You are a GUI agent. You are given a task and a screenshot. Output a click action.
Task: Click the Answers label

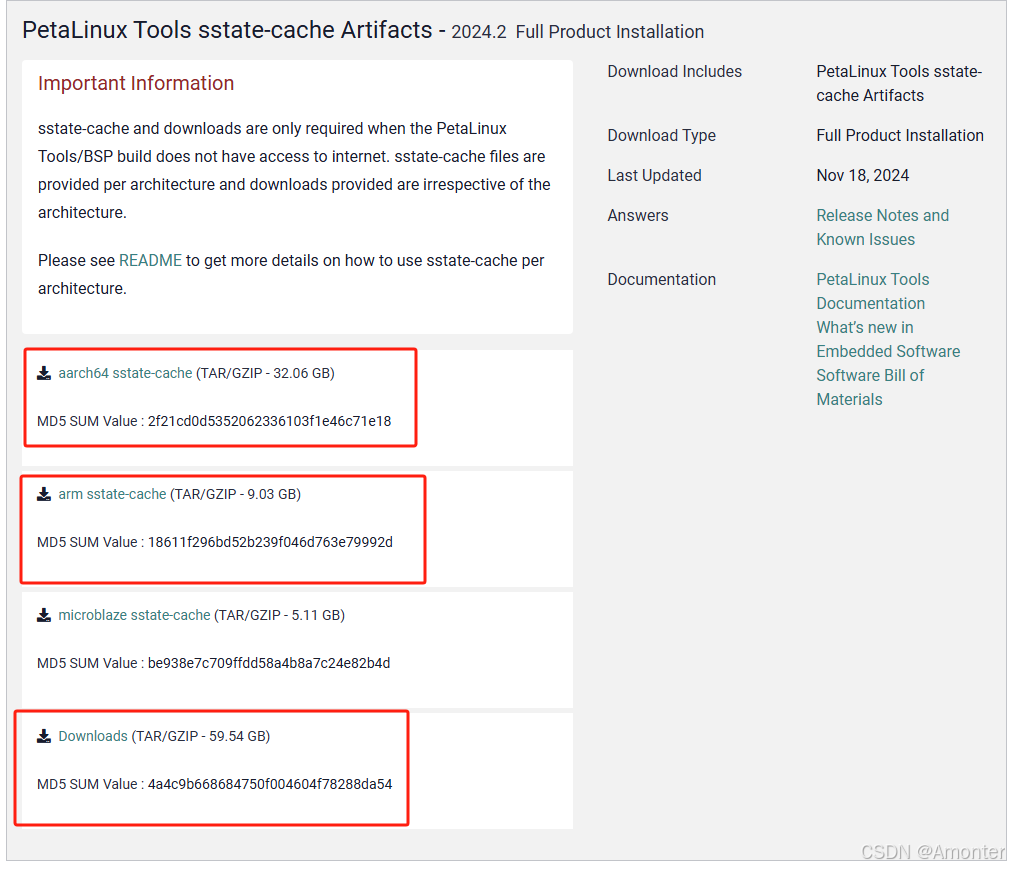638,216
